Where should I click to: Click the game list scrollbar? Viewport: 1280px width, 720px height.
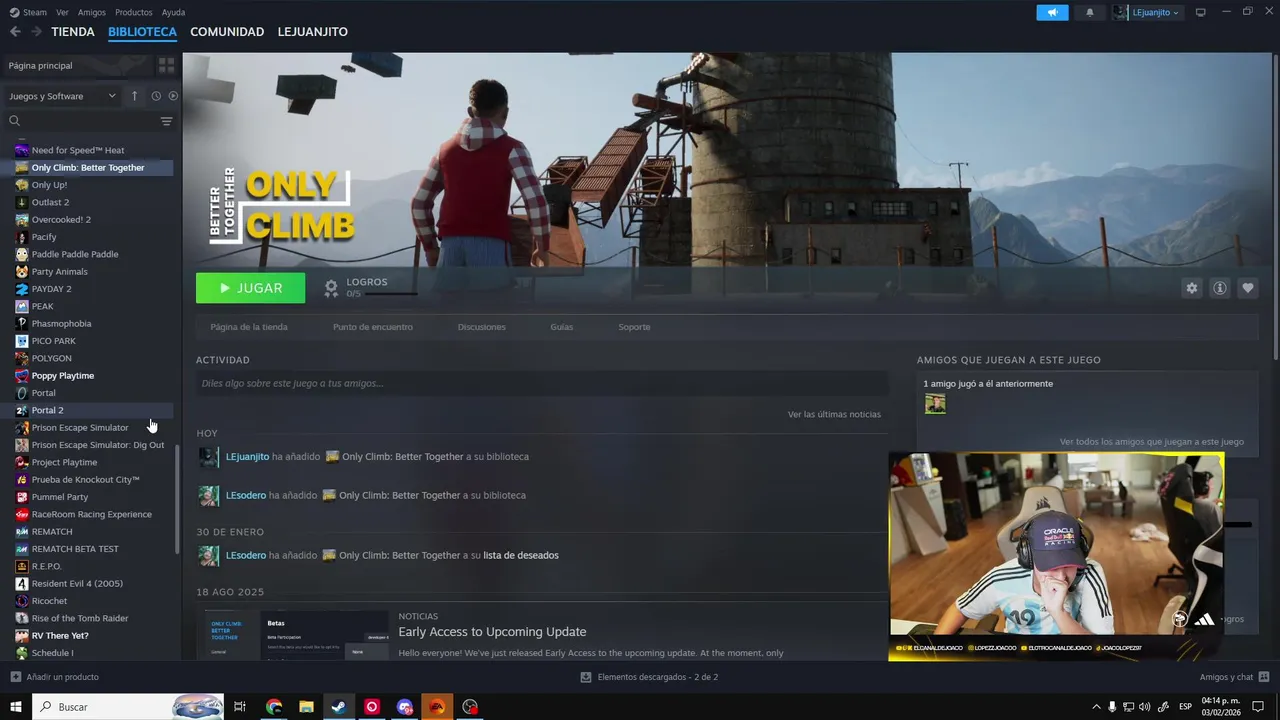coord(178,500)
